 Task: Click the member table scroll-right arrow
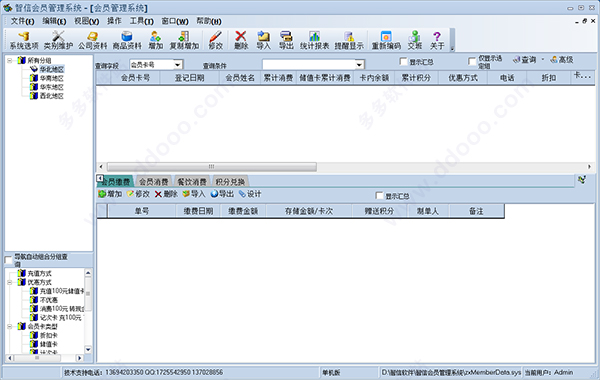[589, 166]
